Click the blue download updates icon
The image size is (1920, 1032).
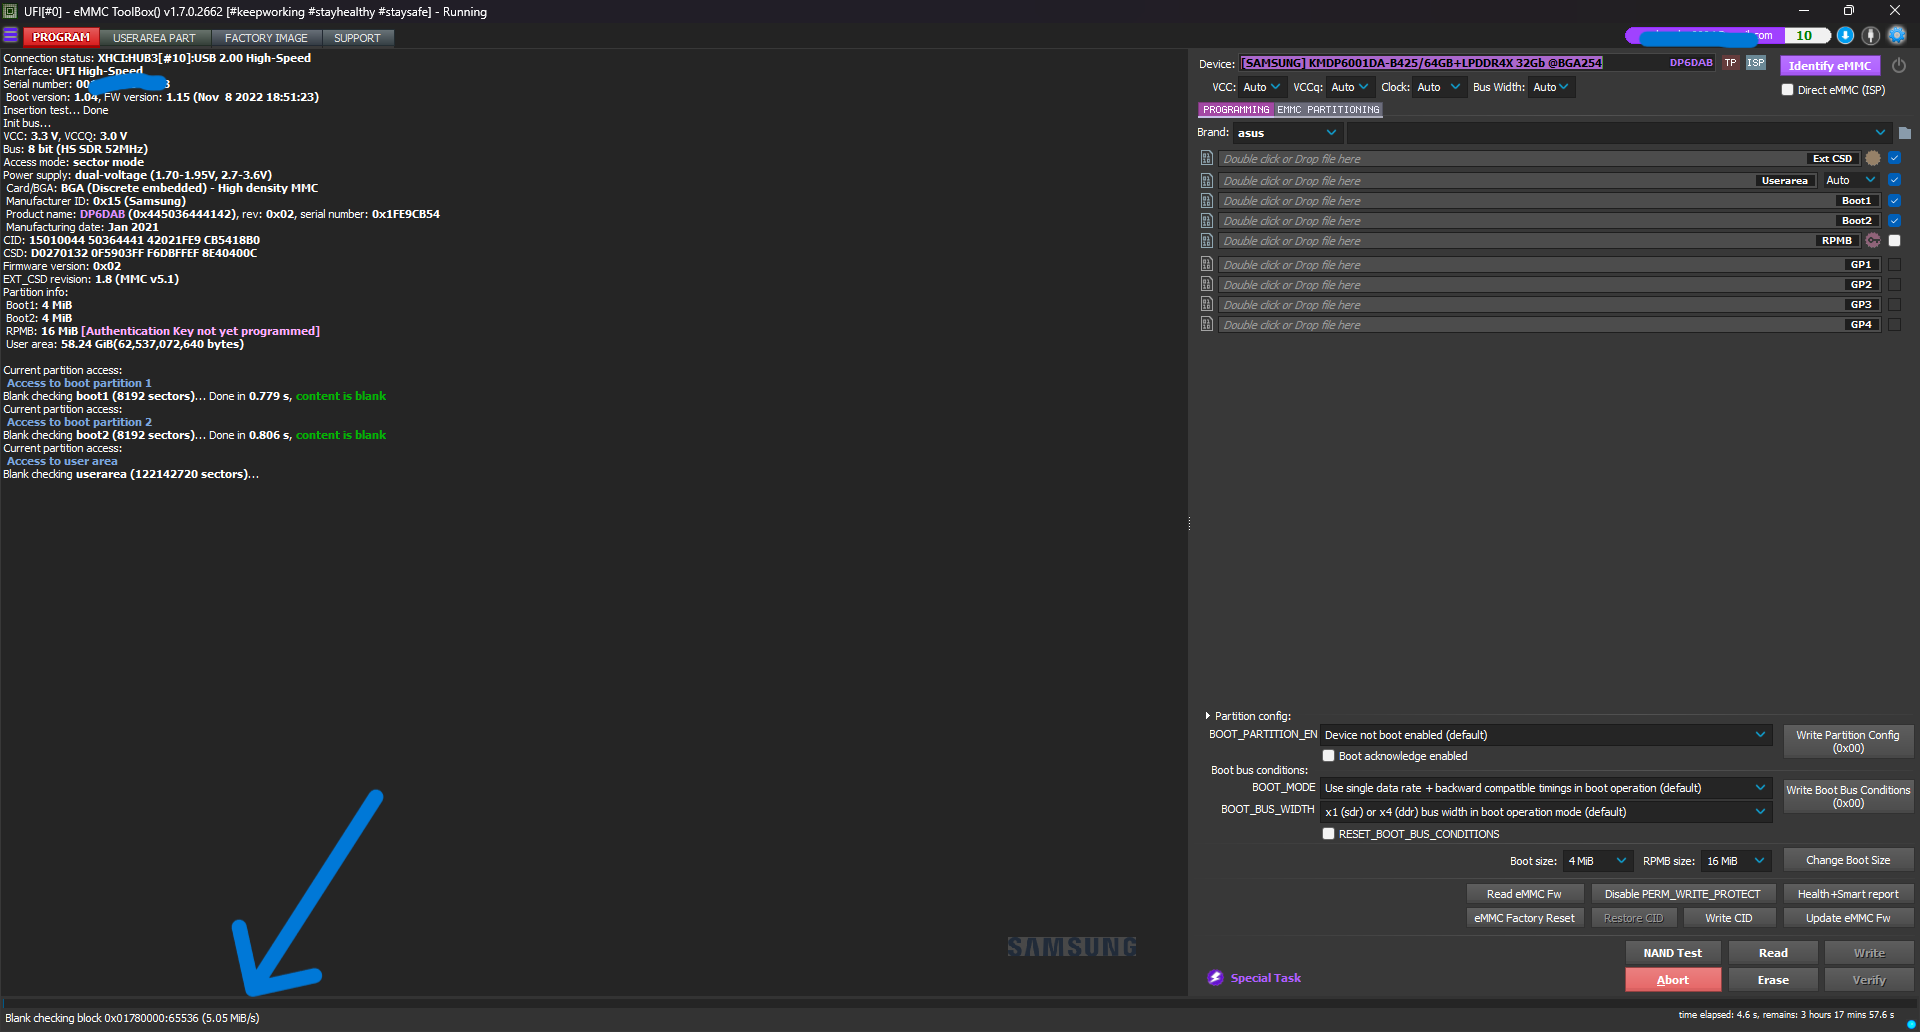1845,36
